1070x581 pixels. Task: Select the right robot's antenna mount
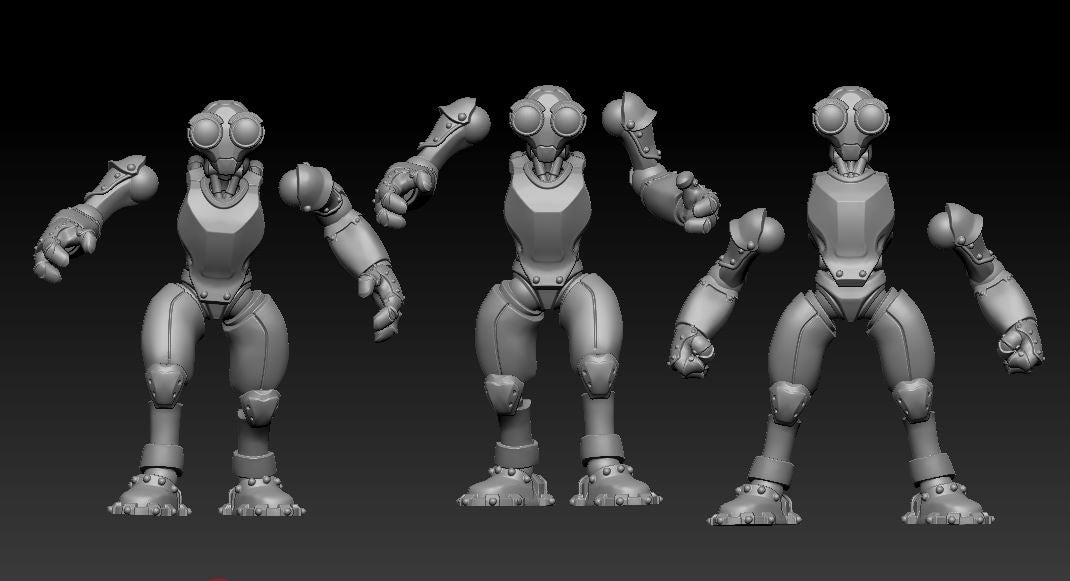[848, 95]
